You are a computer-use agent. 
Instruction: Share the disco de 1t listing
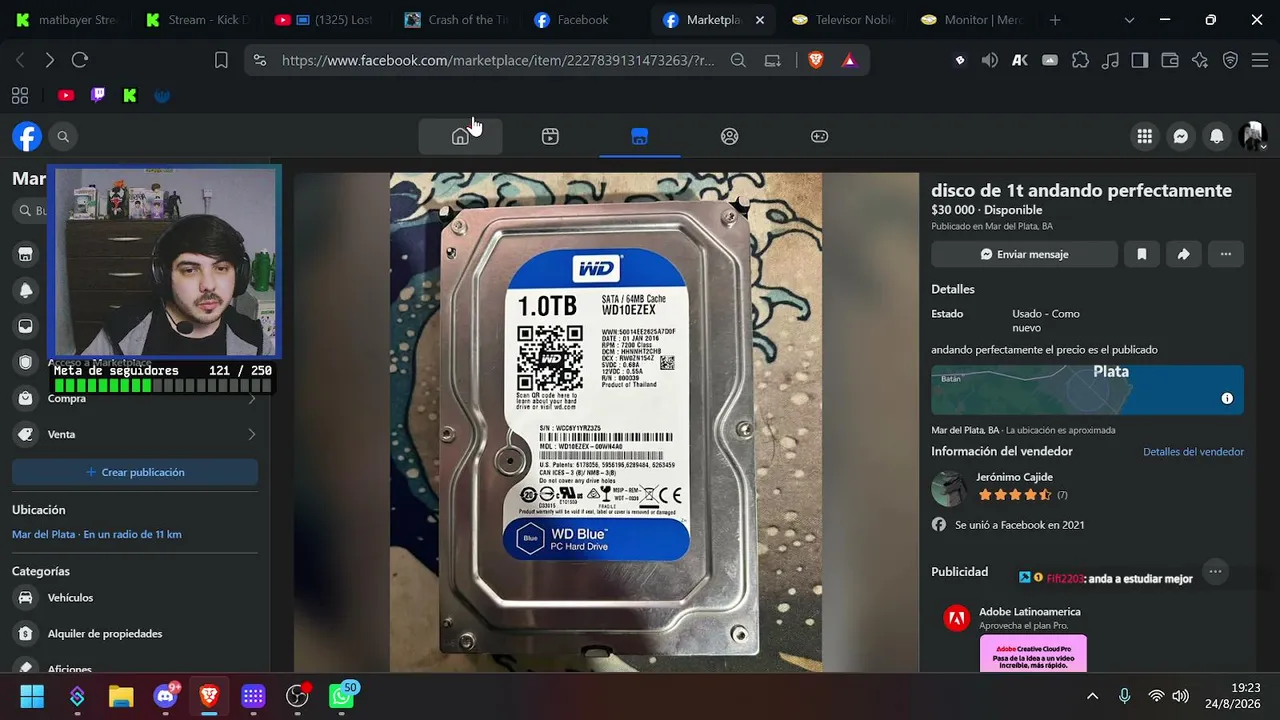(x=1184, y=254)
